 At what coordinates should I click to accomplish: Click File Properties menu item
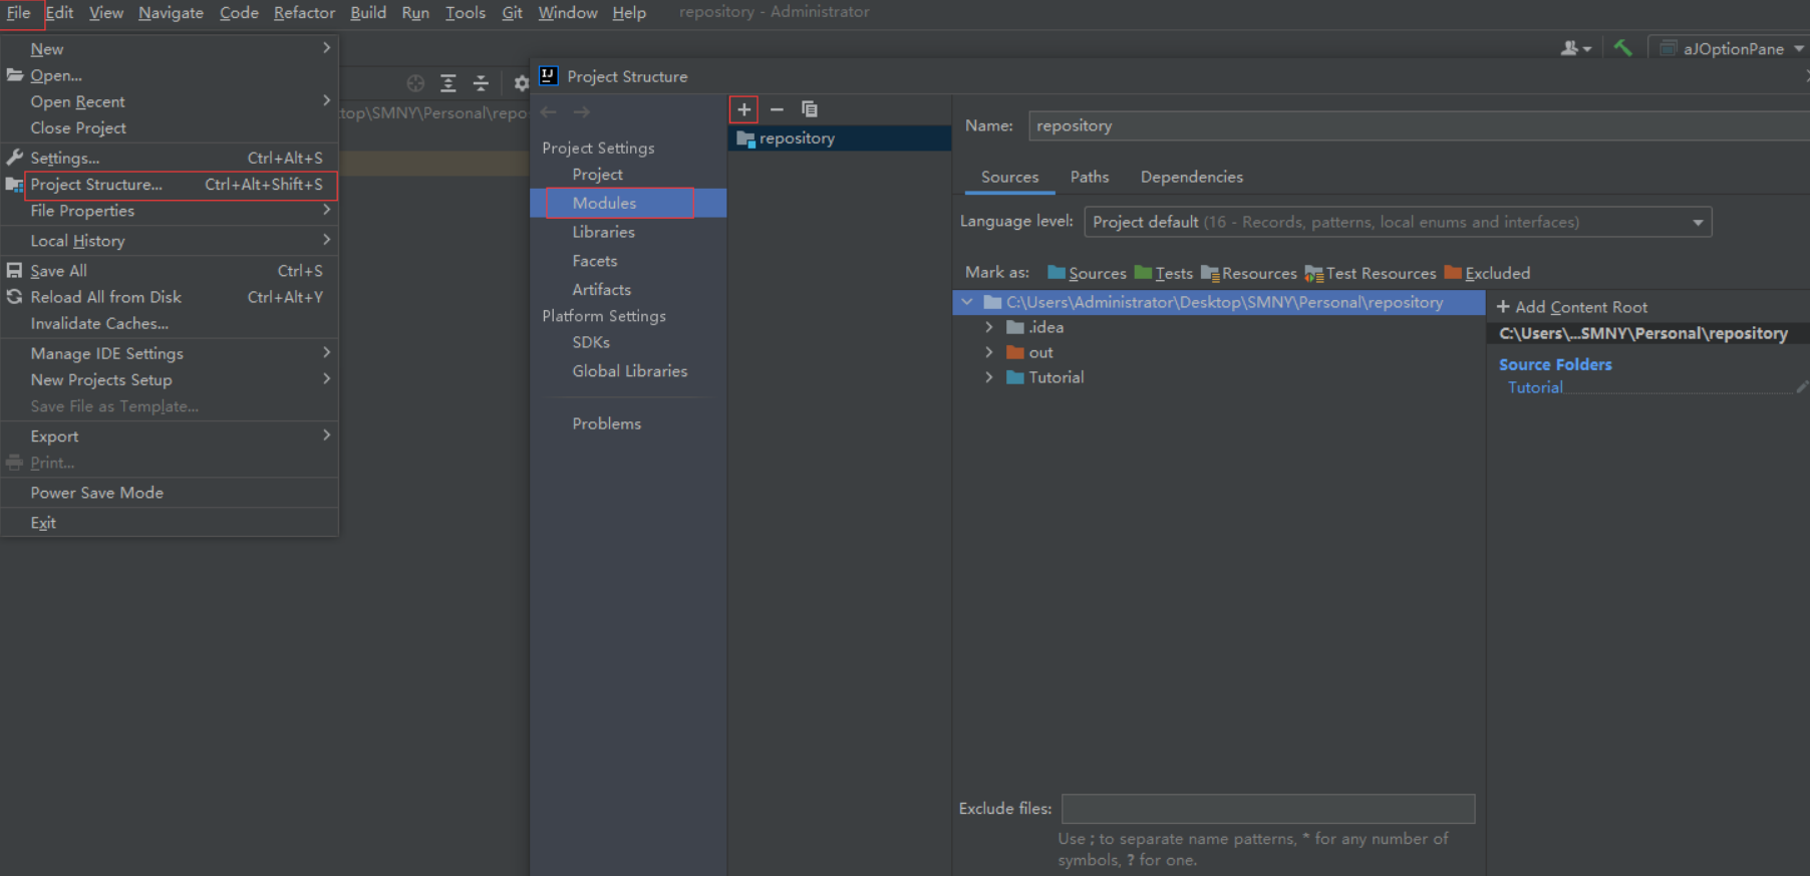tap(169, 211)
